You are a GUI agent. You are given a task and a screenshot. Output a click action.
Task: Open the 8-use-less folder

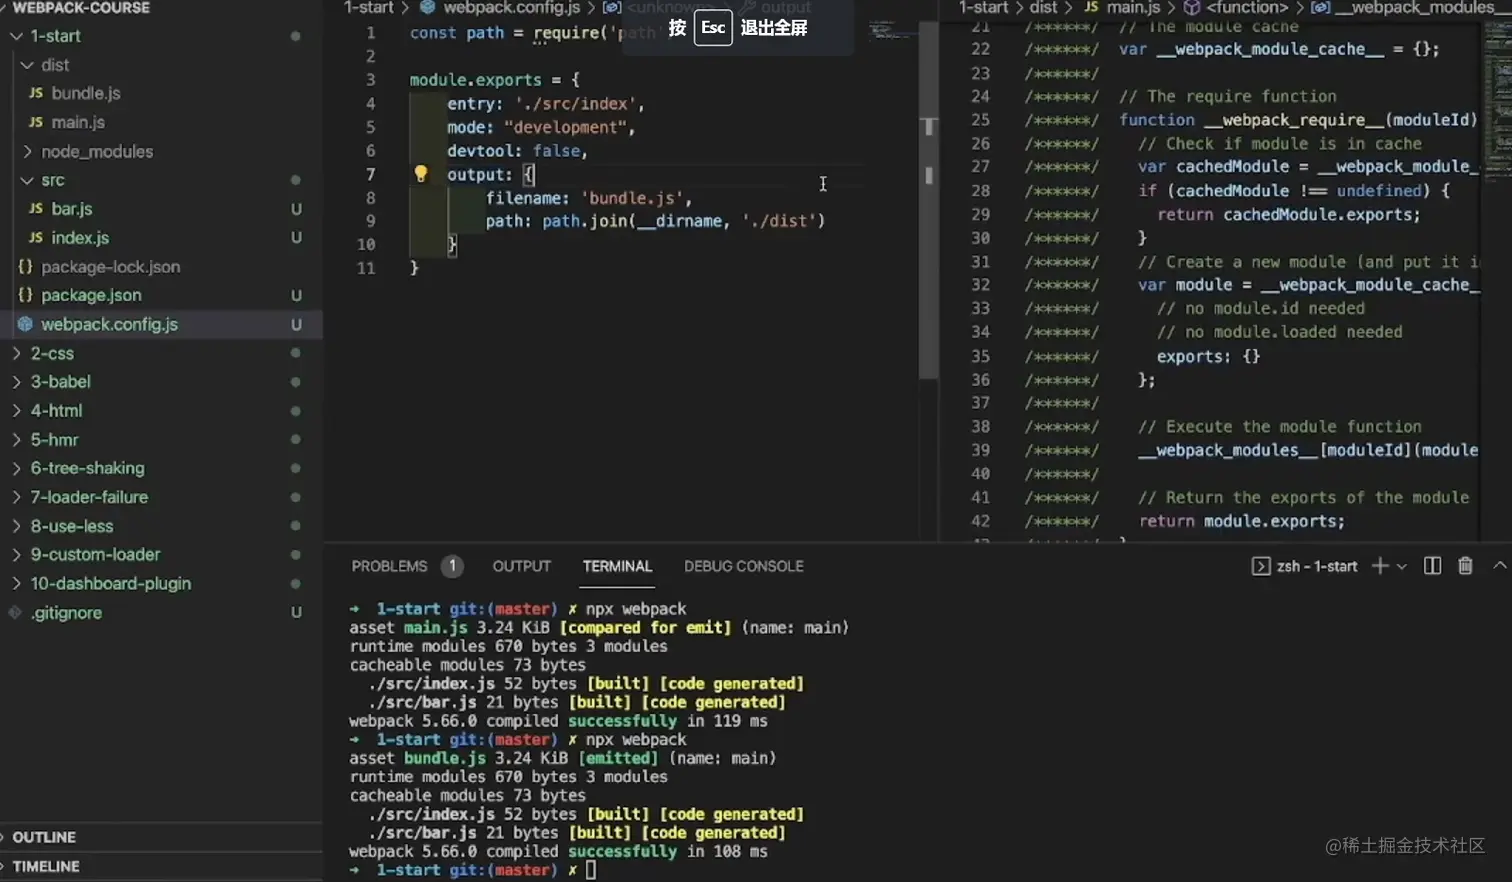72,526
